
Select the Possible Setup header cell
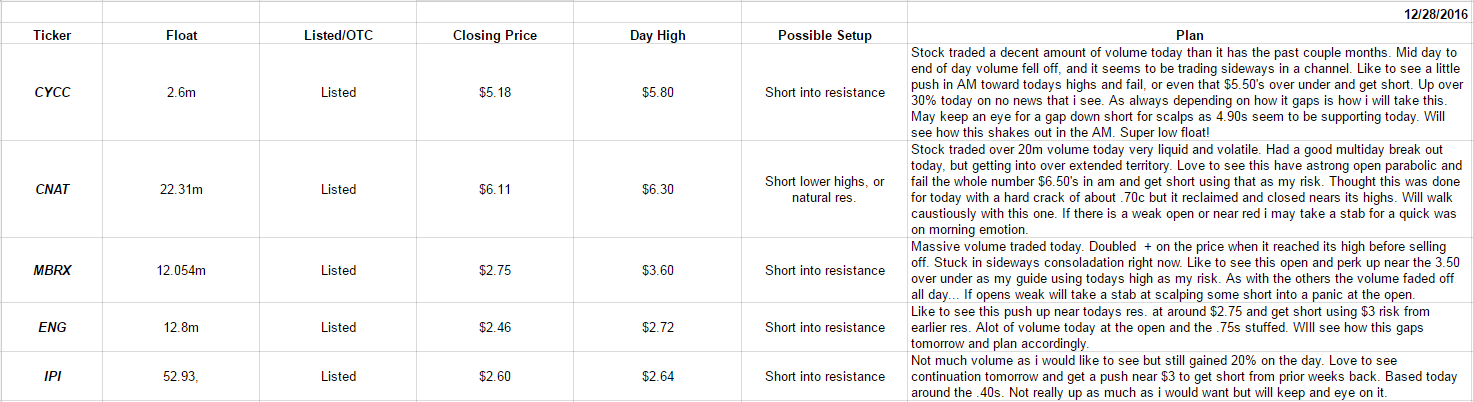pyautogui.click(x=824, y=35)
